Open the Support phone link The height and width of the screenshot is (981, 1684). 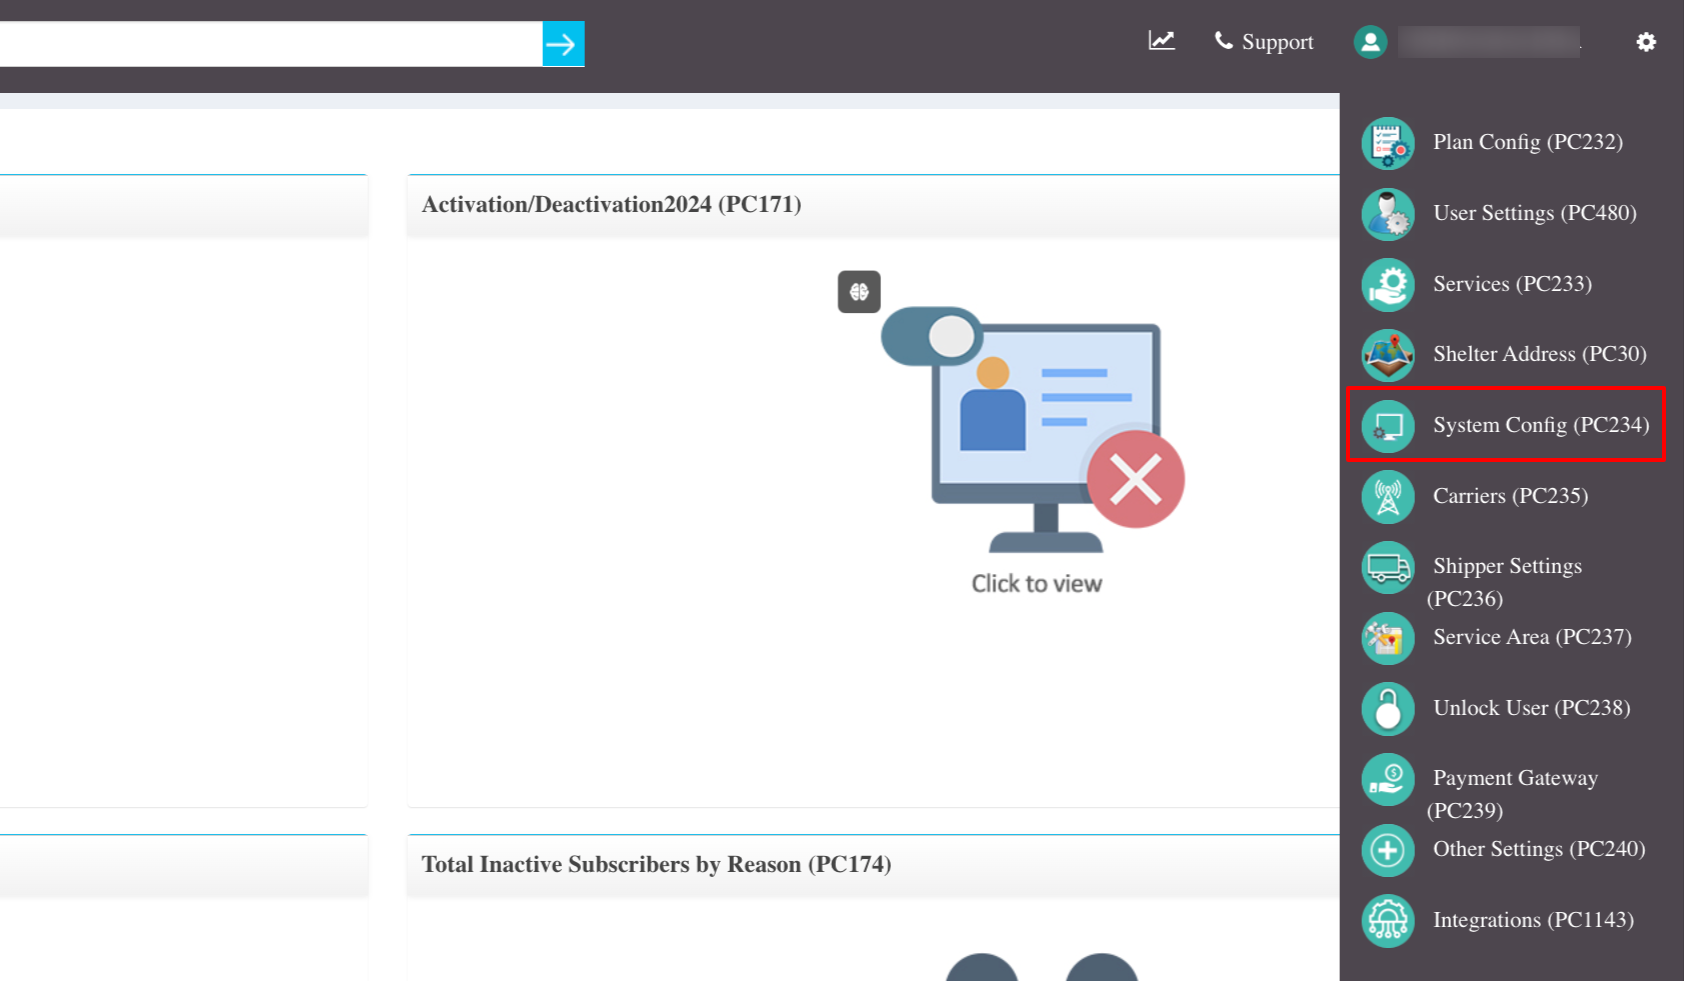coord(1264,42)
